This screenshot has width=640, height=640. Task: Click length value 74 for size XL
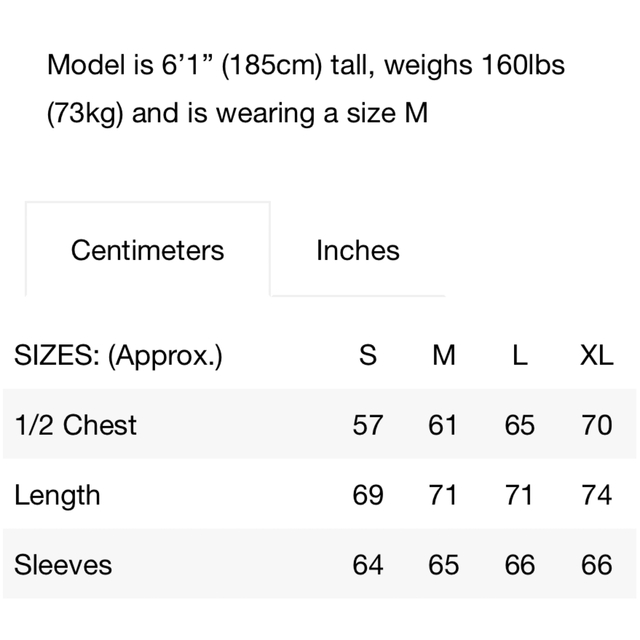click(596, 495)
